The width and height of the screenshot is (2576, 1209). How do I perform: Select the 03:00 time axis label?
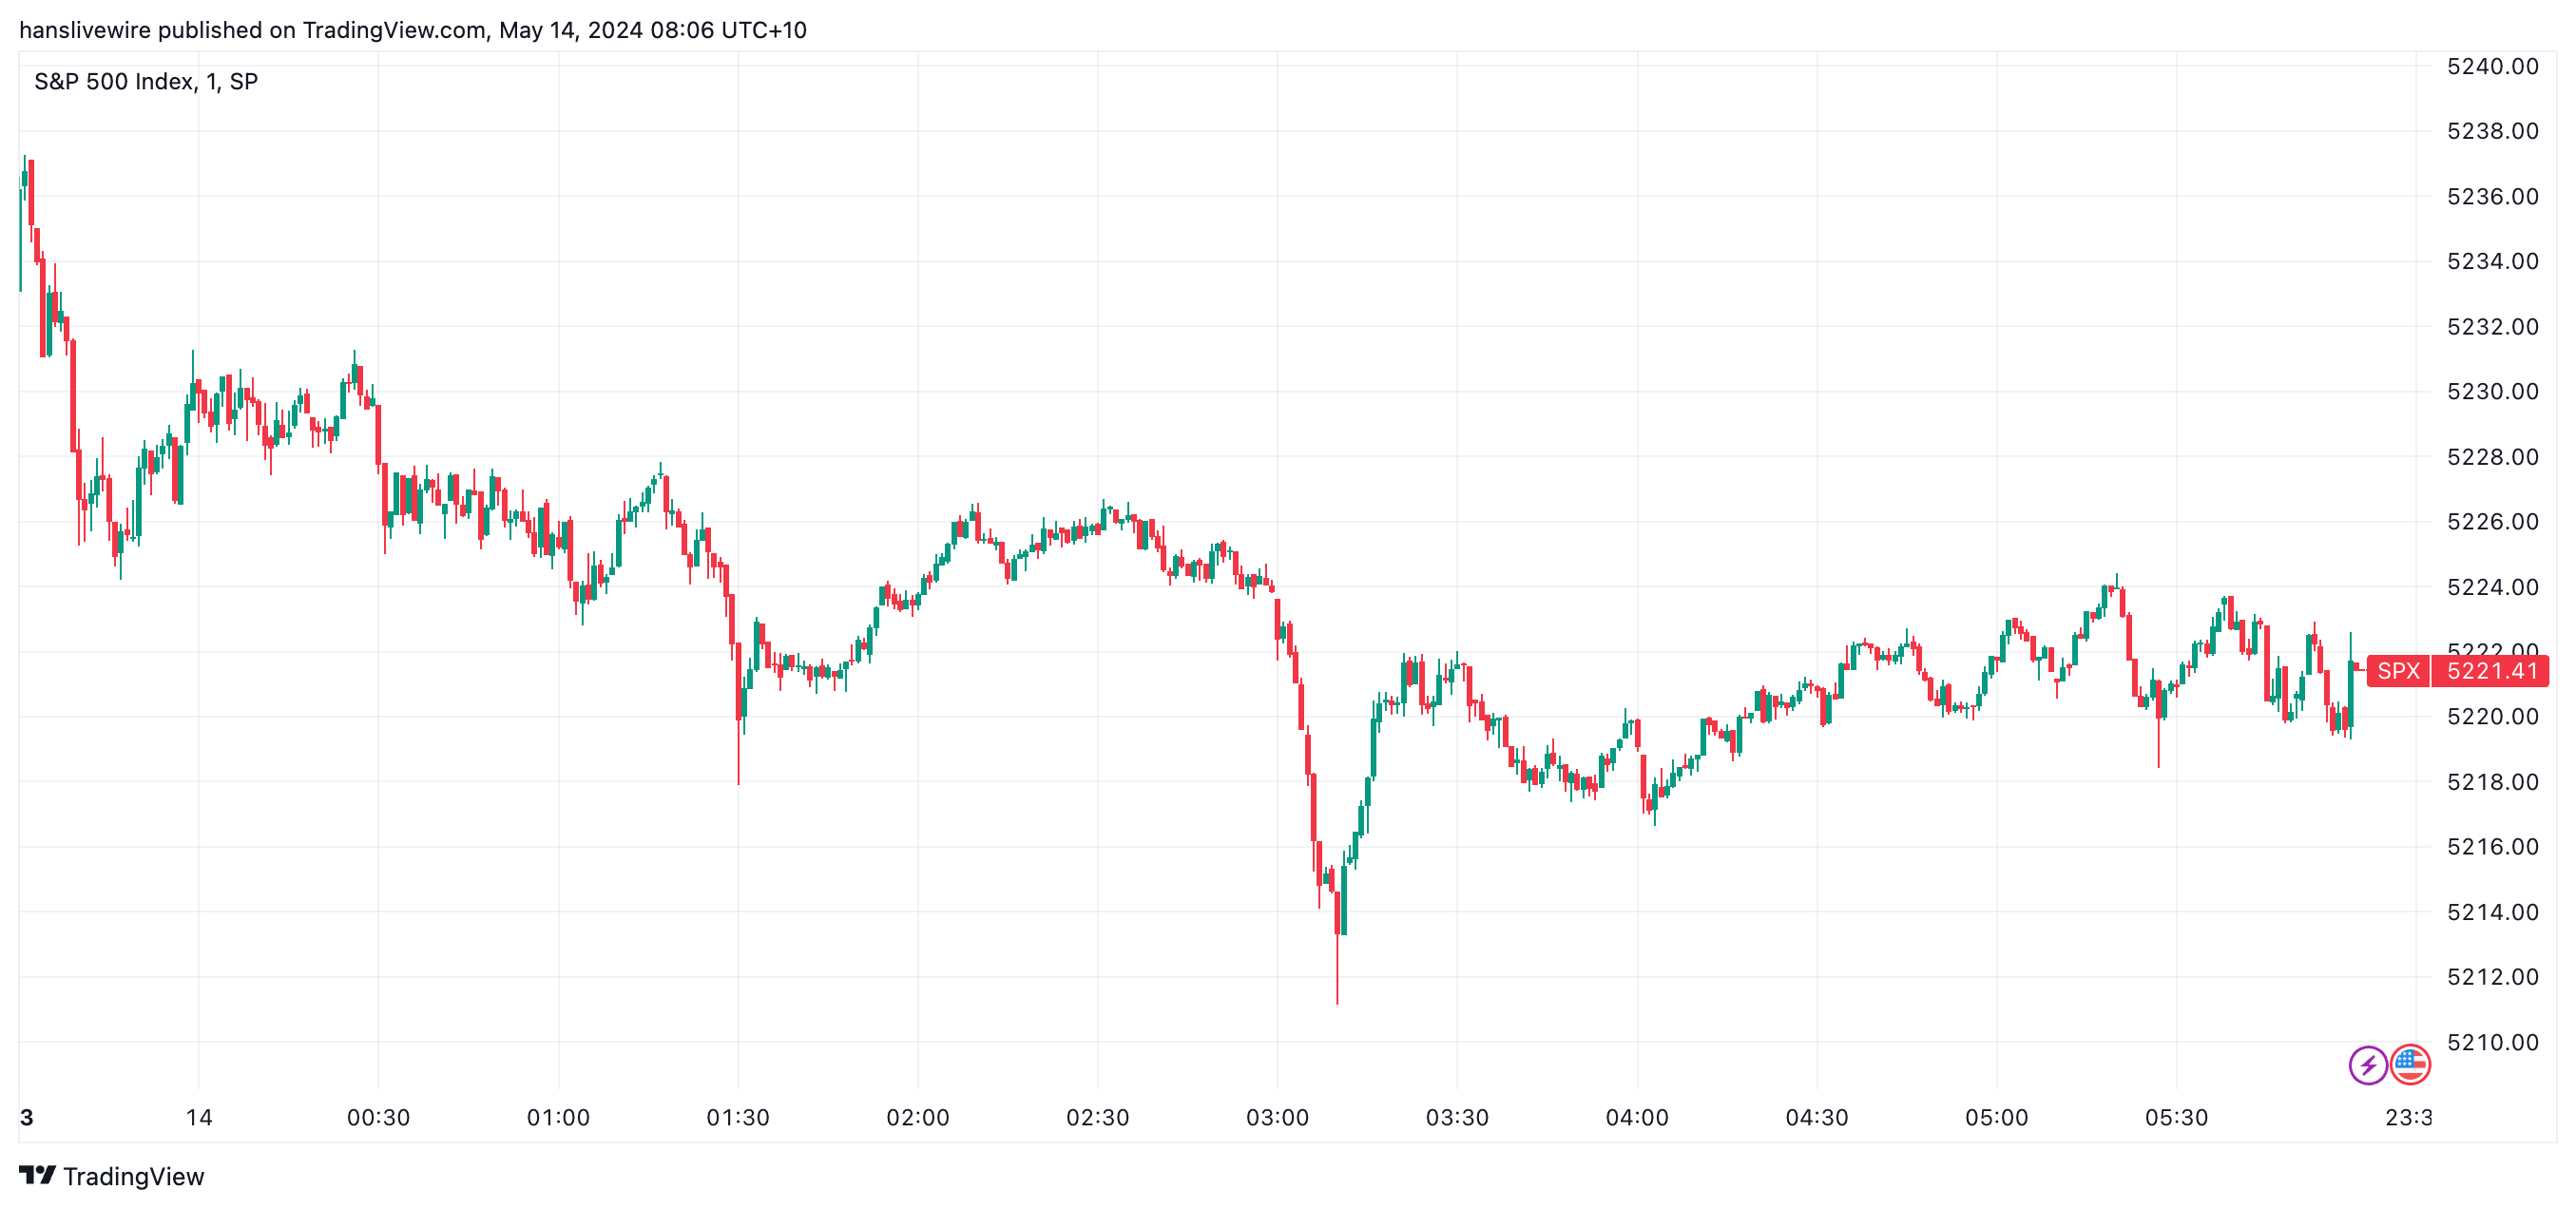[1277, 1117]
